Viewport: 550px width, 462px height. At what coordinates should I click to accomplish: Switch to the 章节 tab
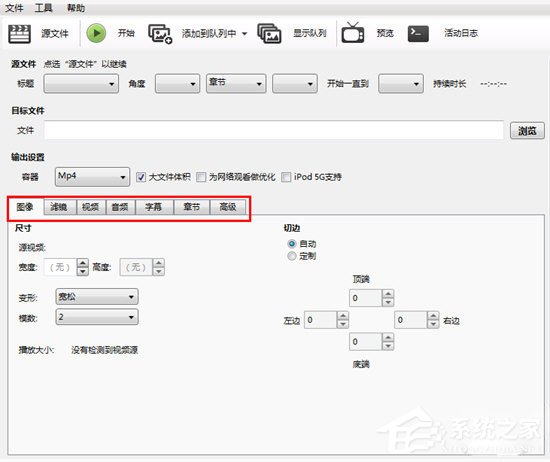tap(192, 207)
